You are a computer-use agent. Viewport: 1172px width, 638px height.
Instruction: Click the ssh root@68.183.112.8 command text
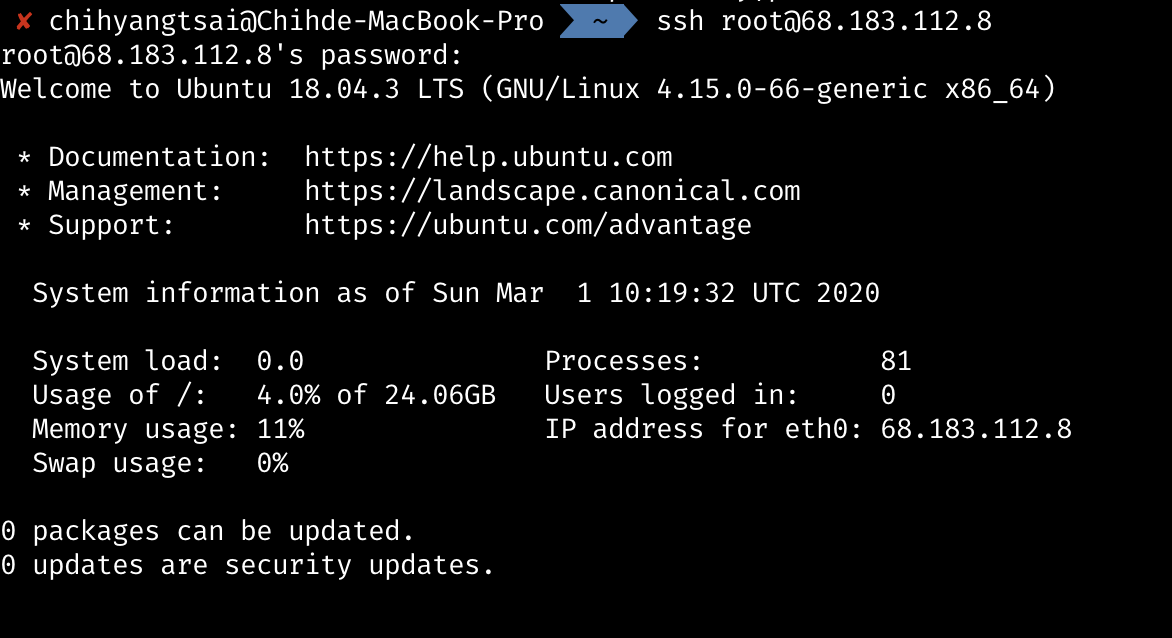[x=824, y=21]
